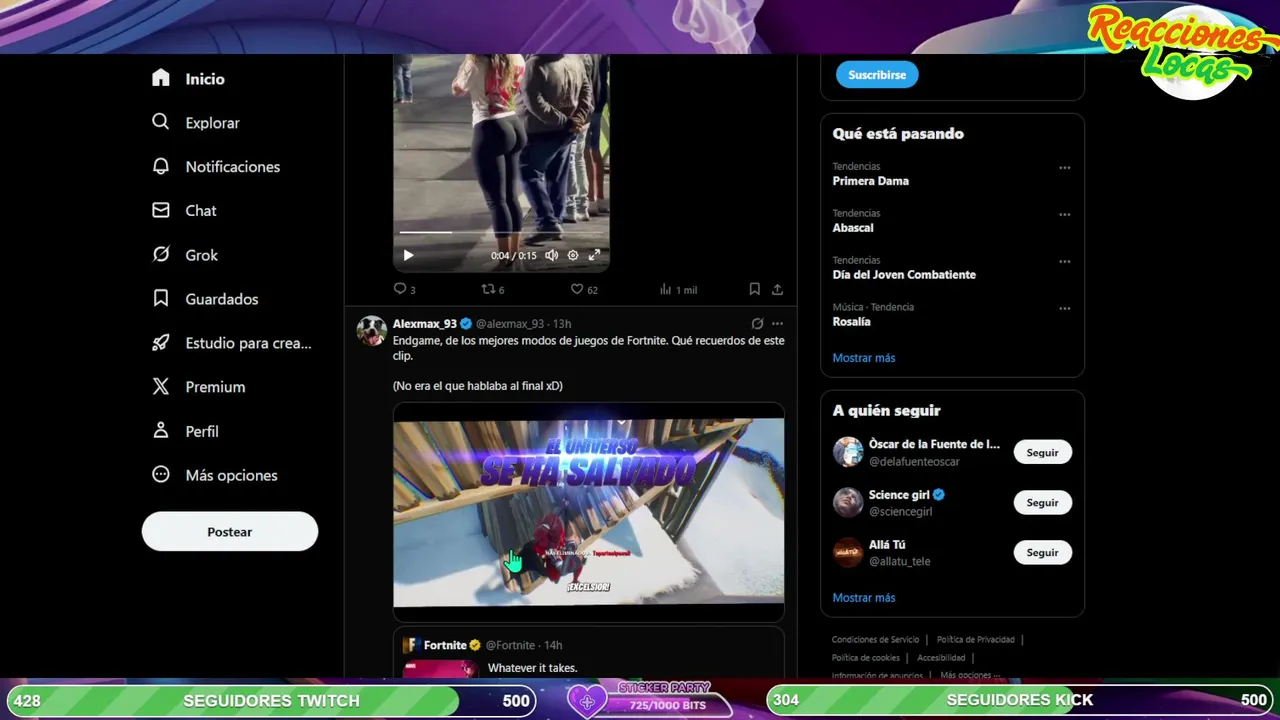Screen dimensions: 1280x720
Task: Click Perfil label in navigation
Action: [x=201, y=431]
